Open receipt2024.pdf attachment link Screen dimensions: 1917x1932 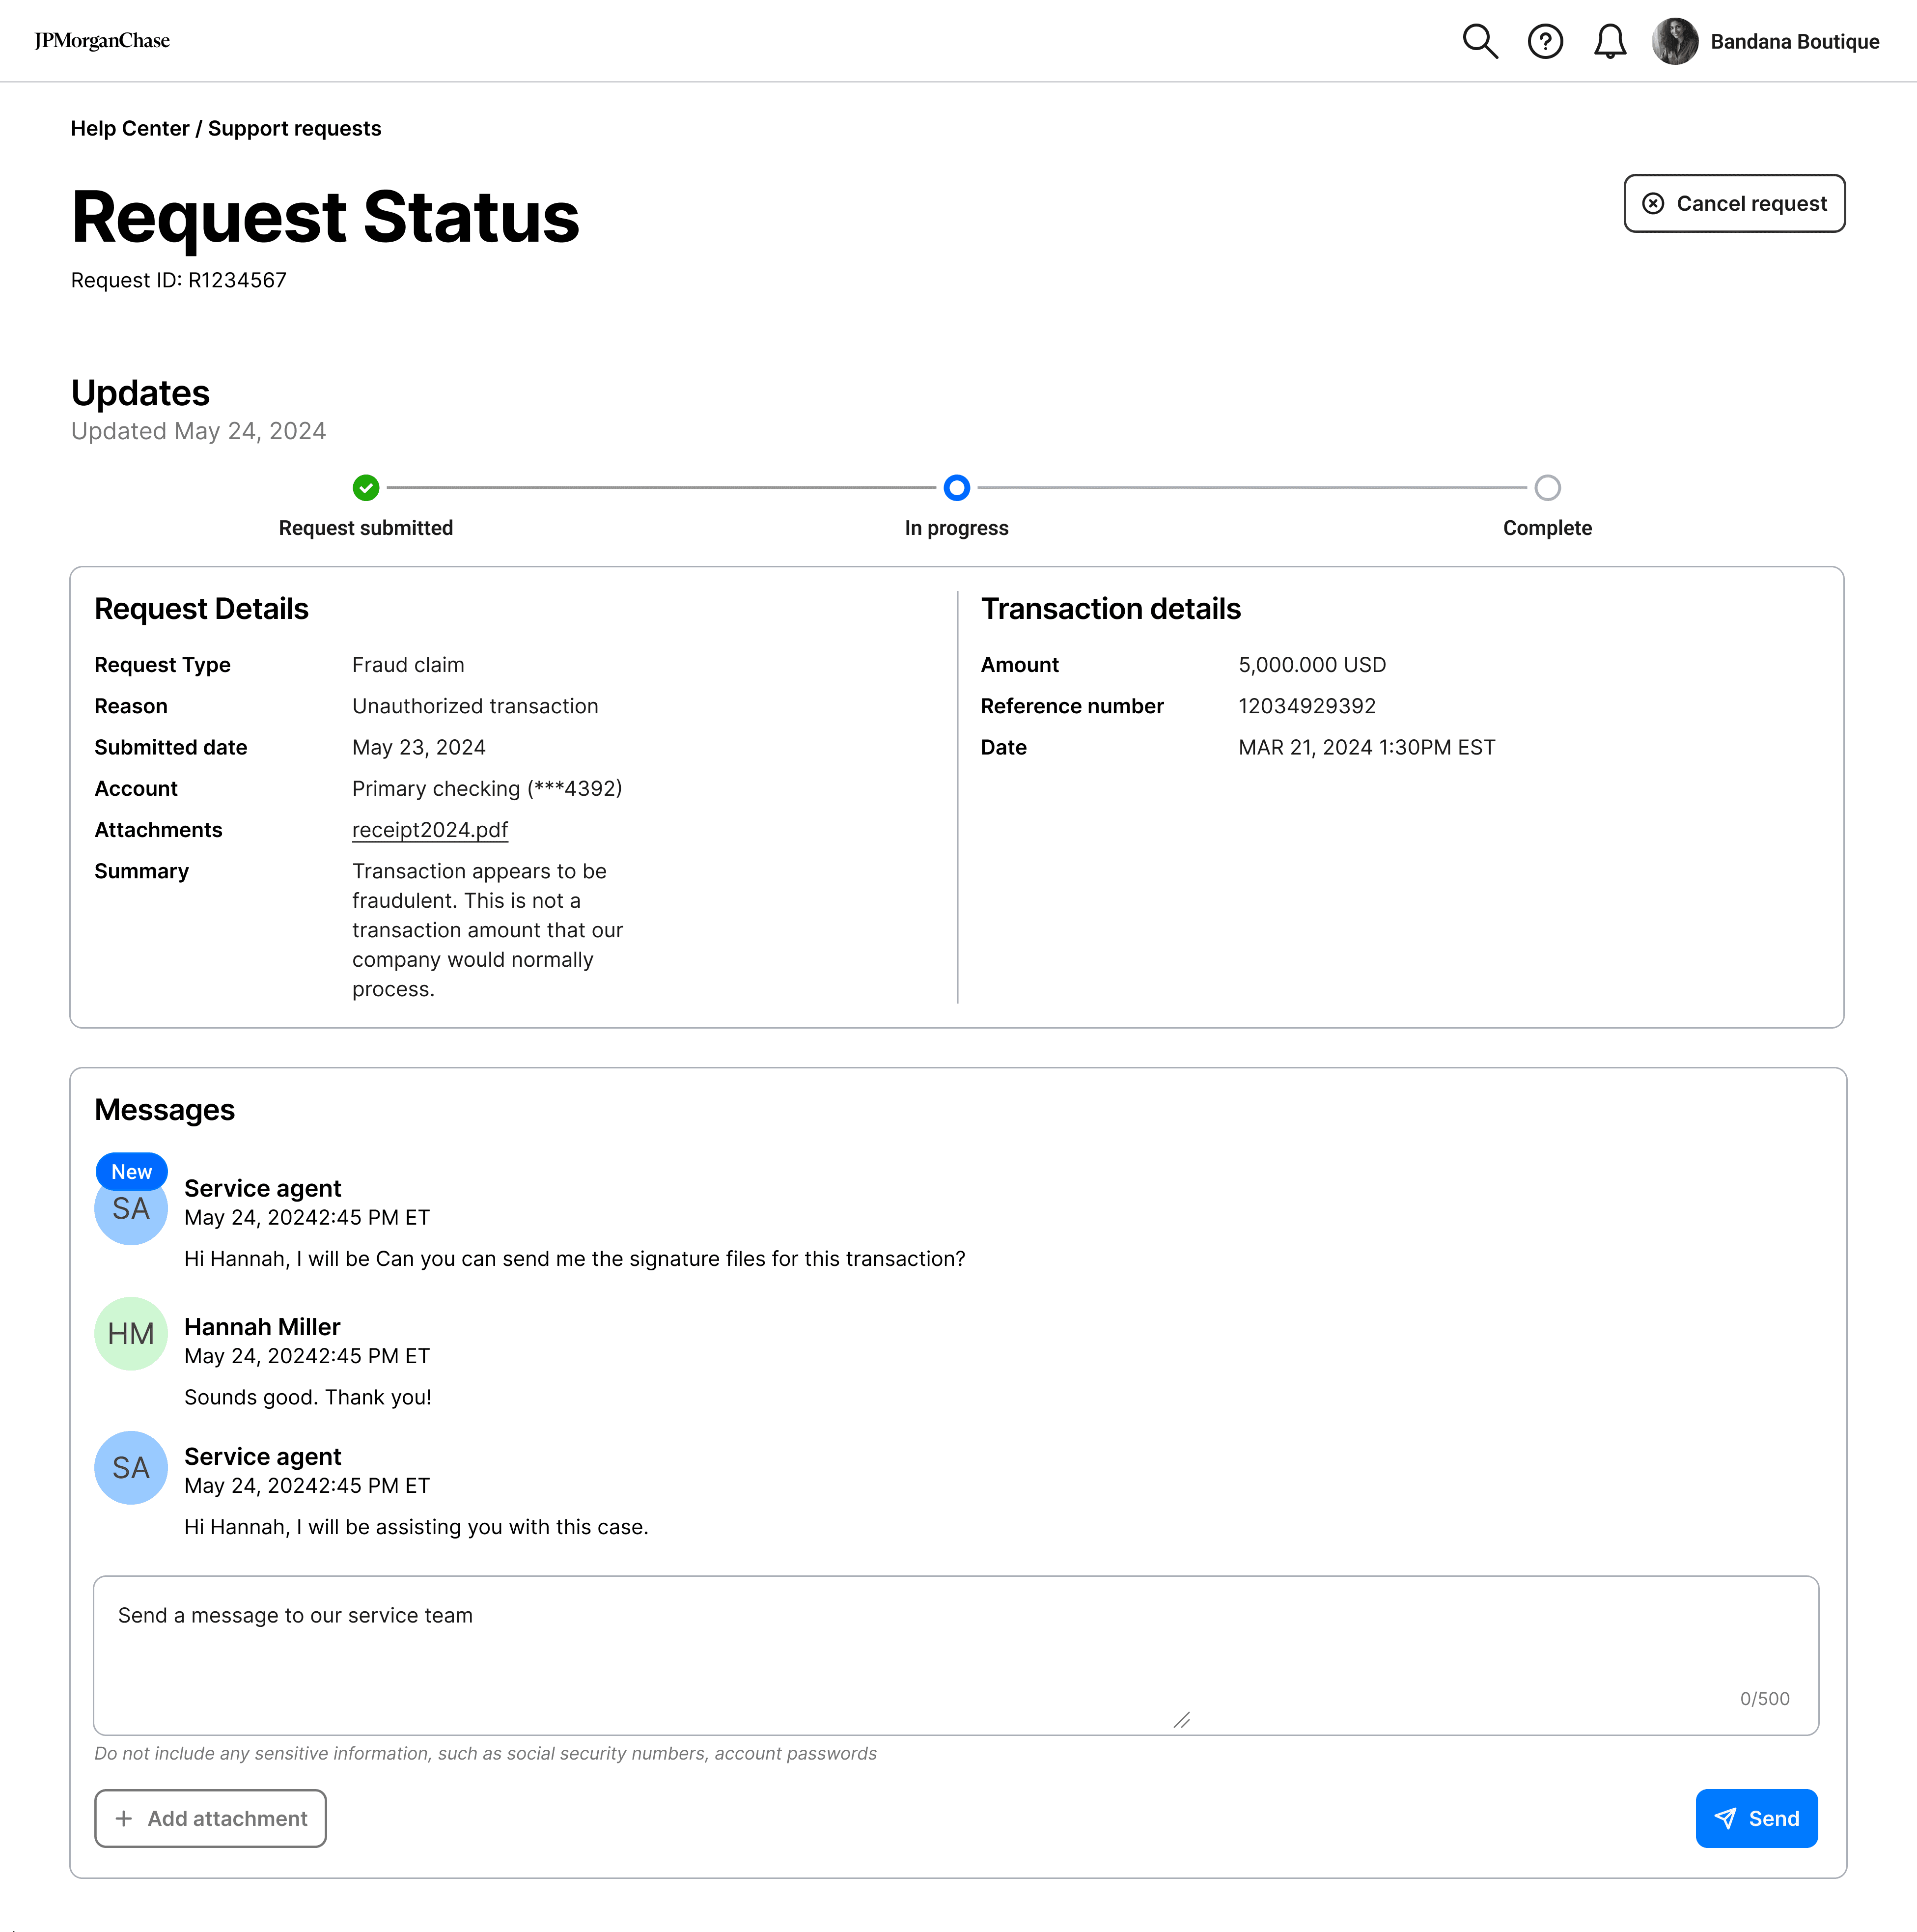pos(430,830)
